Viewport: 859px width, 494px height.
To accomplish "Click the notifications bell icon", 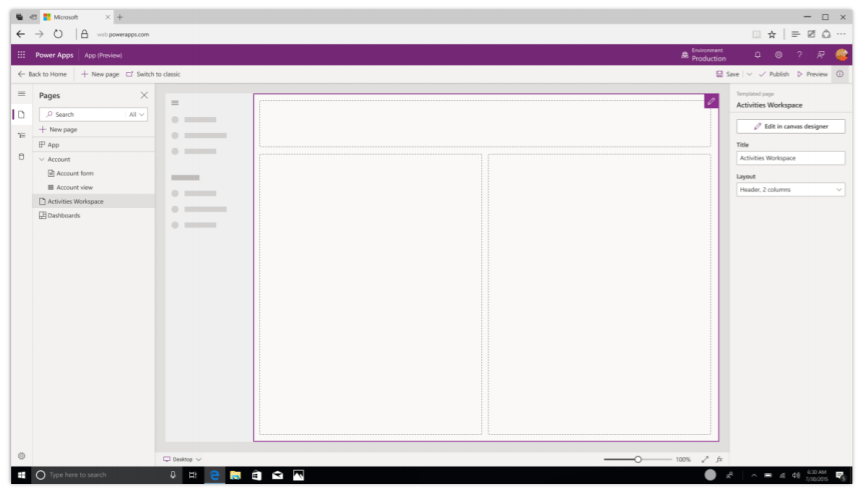I will (757, 55).
